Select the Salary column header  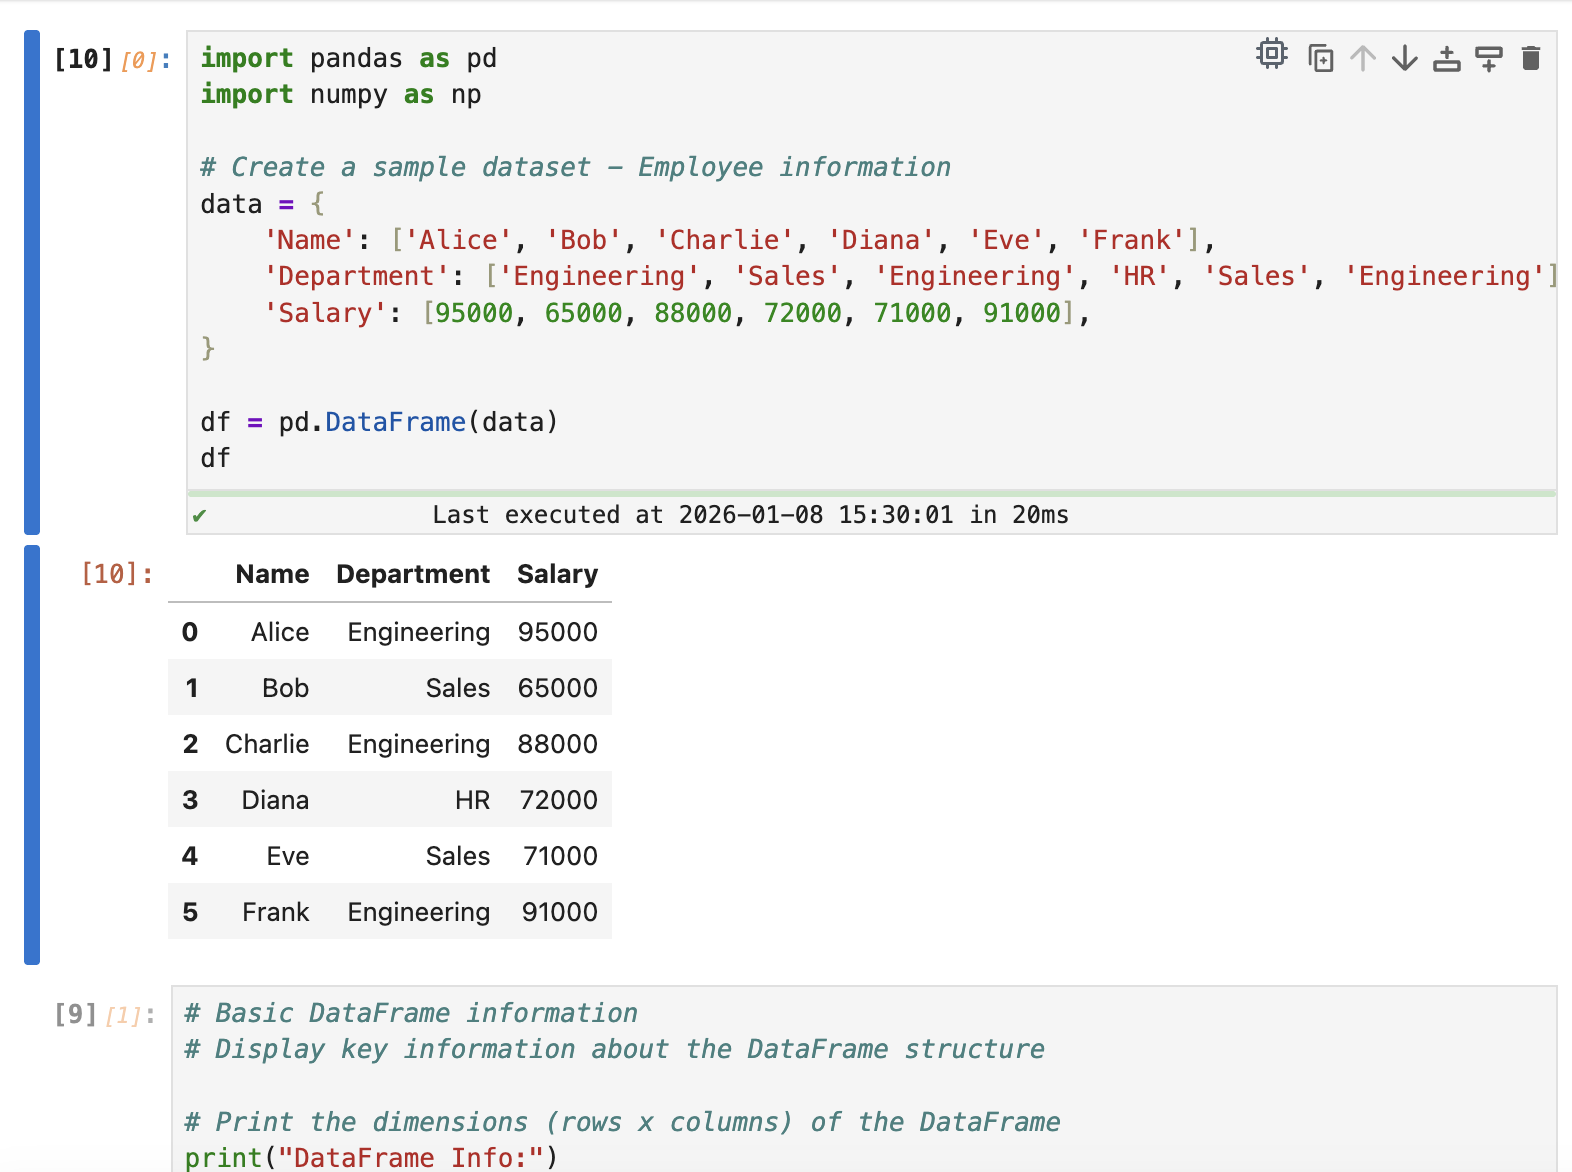click(x=557, y=574)
